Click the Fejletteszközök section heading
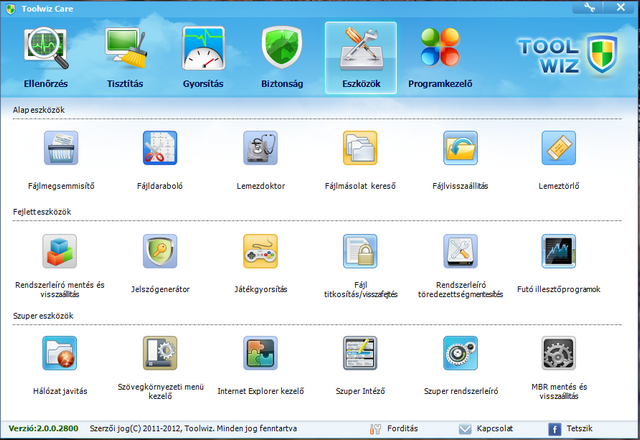Screen dimensions: 640x440 42,212
